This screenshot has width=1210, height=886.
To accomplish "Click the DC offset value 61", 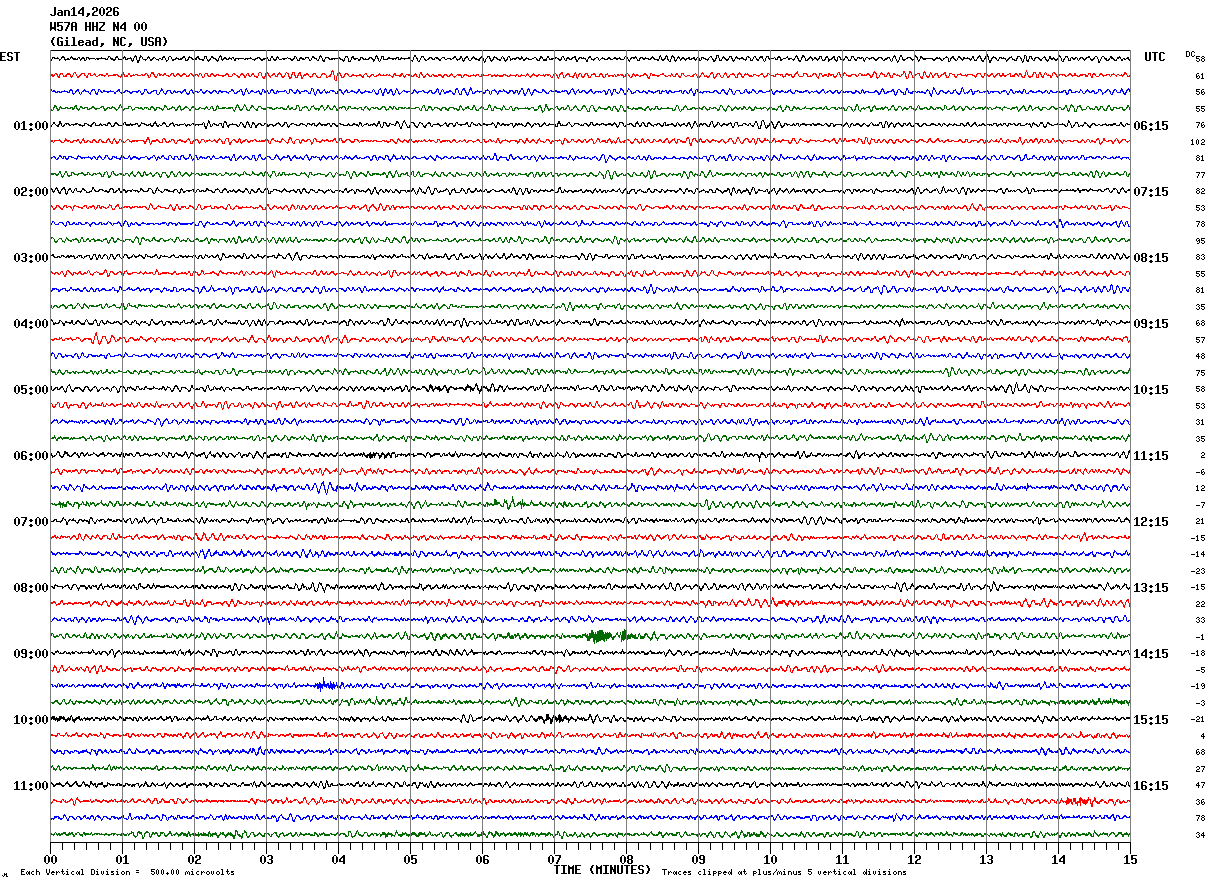I will (1200, 76).
